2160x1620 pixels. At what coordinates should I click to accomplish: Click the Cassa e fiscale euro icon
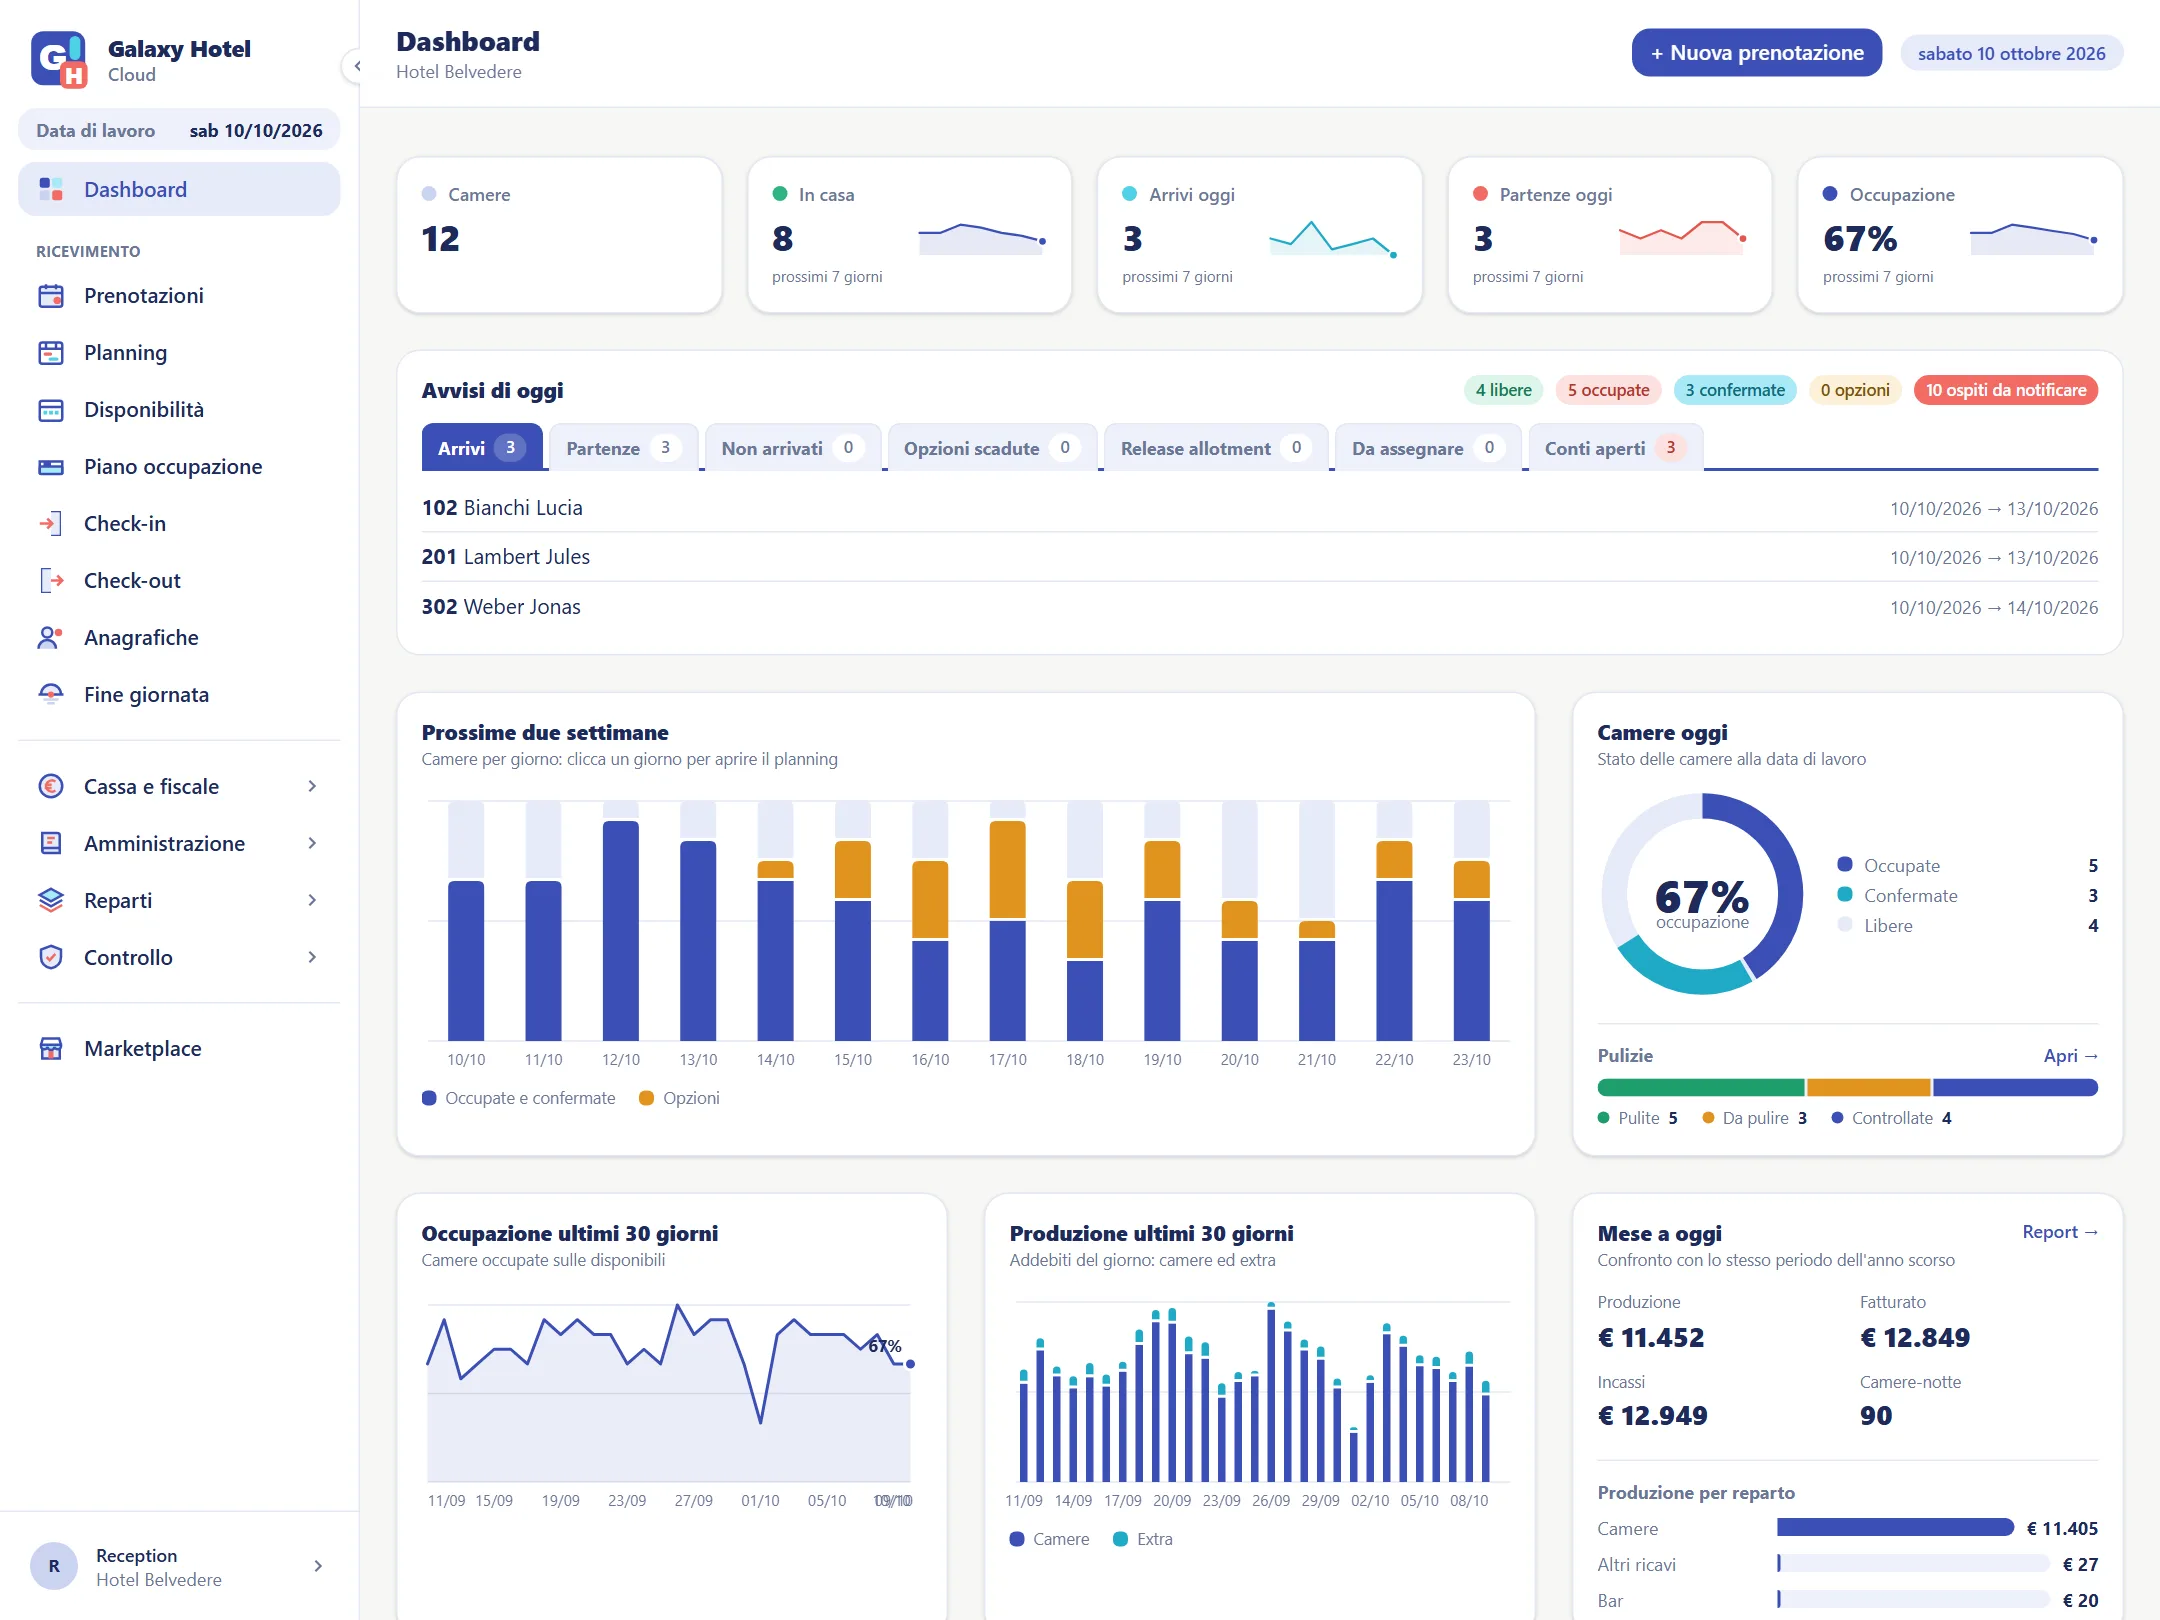tap(51, 787)
